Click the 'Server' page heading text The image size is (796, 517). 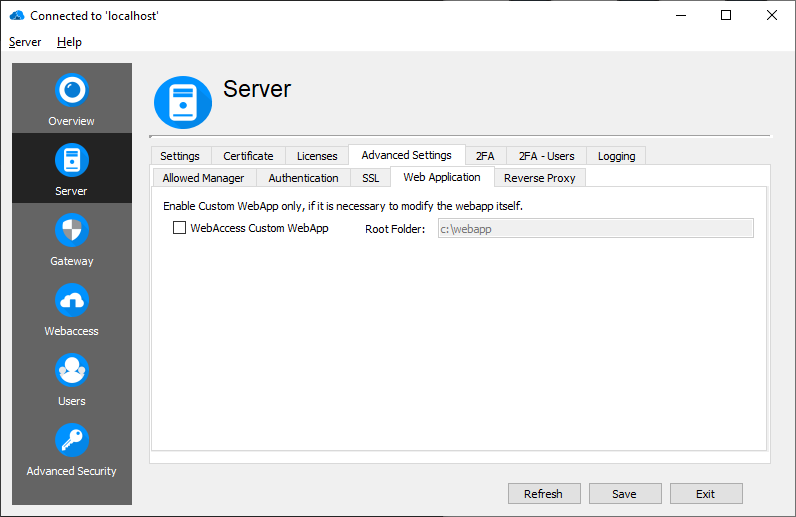(x=257, y=89)
